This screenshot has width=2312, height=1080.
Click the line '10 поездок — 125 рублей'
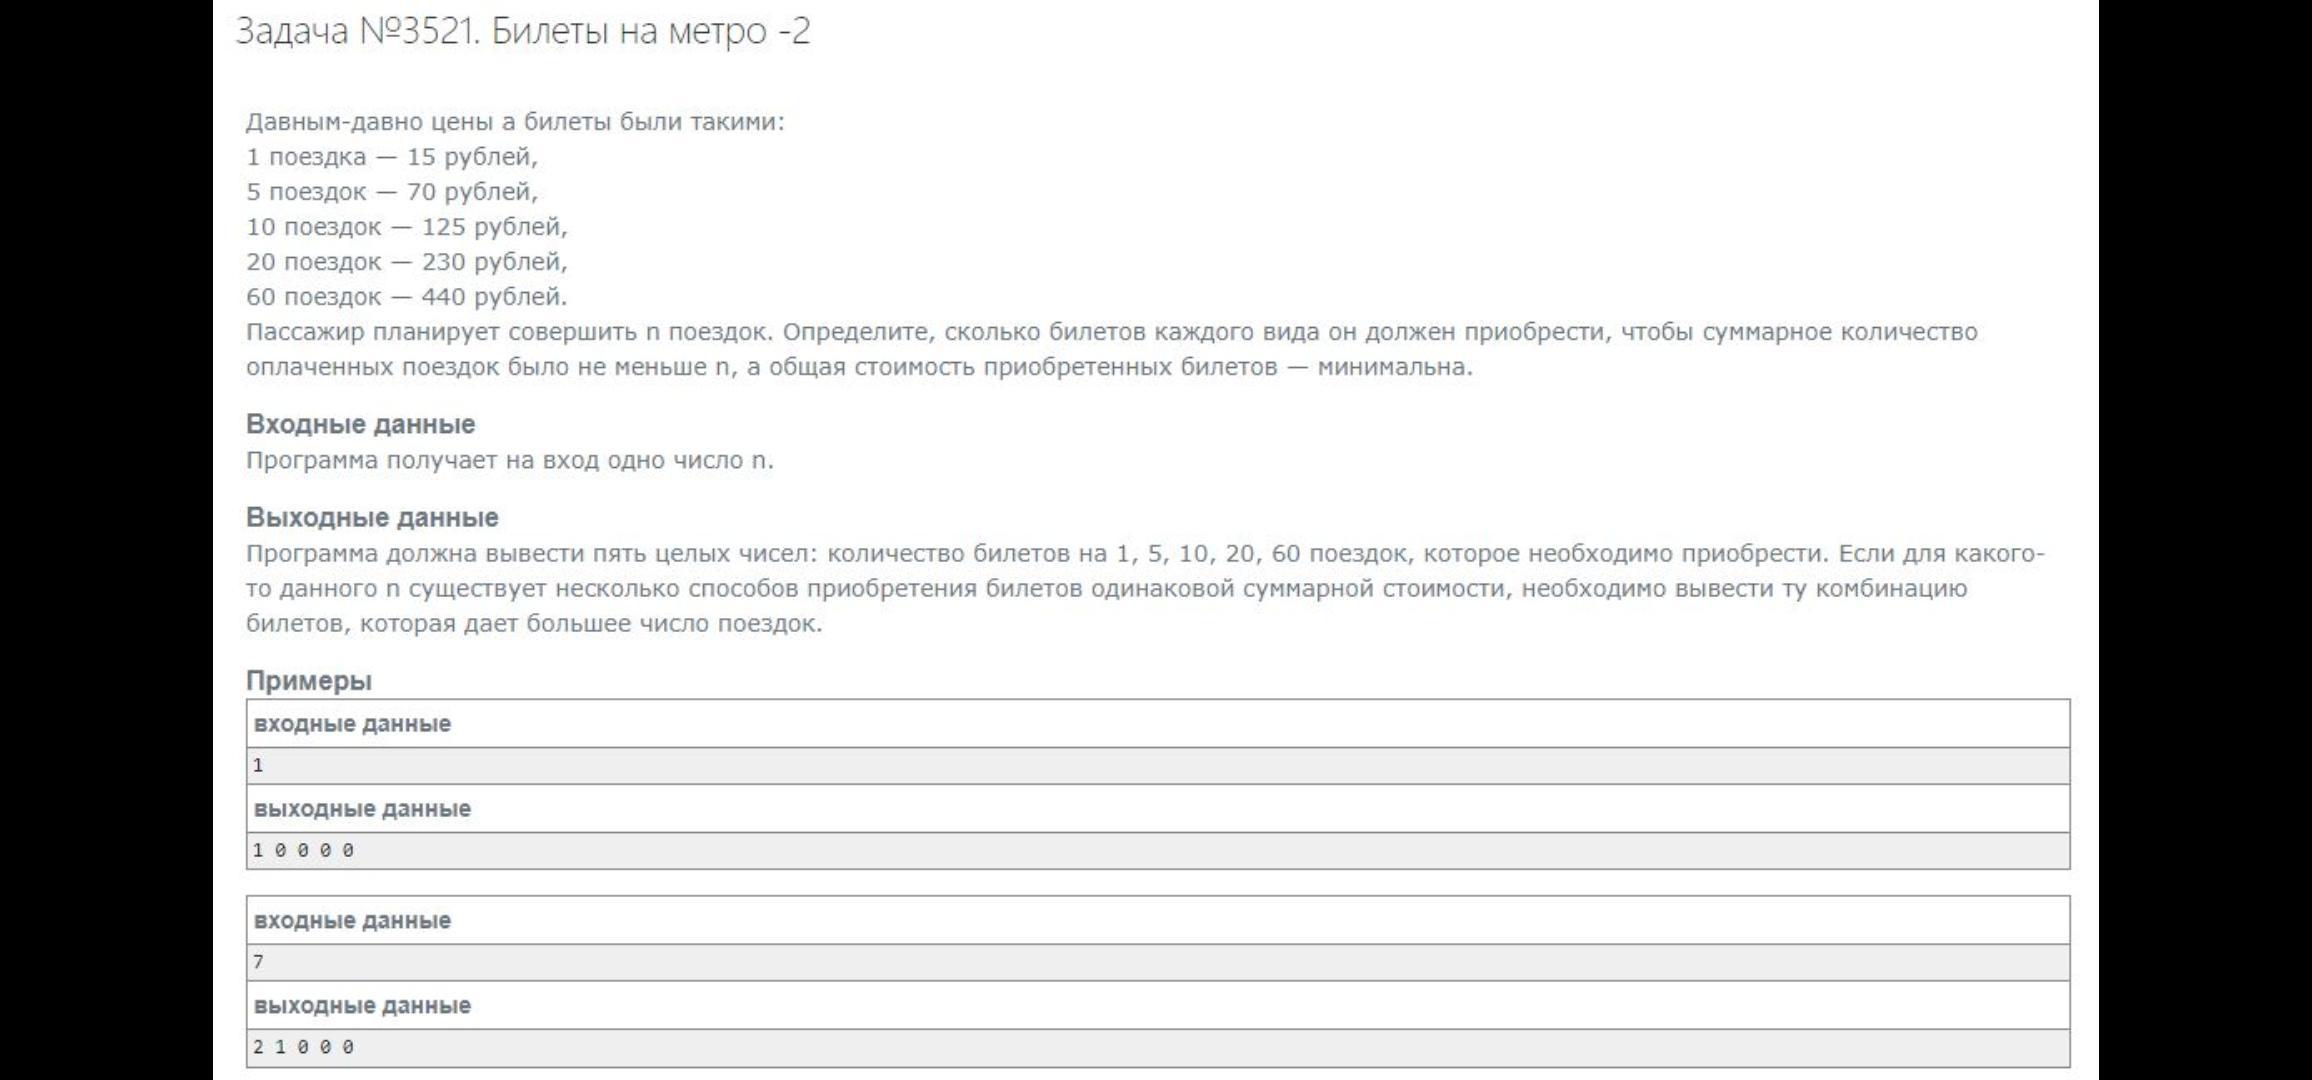(407, 227)
